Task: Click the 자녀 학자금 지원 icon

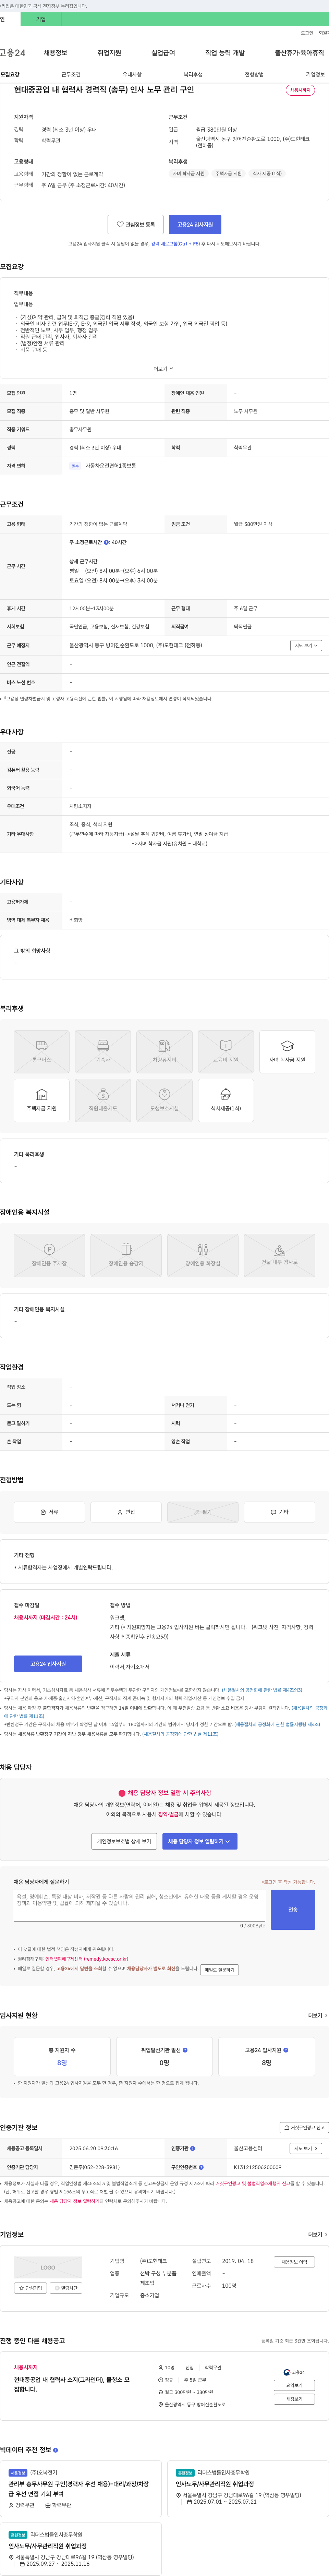Action: [x=287, y=1052]
